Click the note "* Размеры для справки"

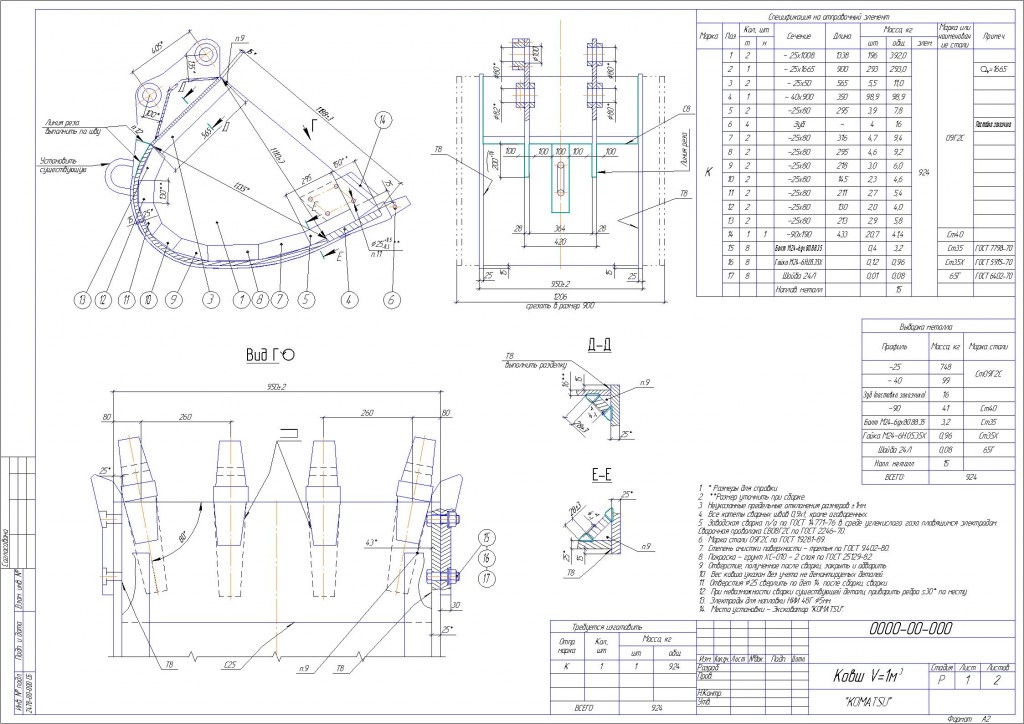click(743, 488)
